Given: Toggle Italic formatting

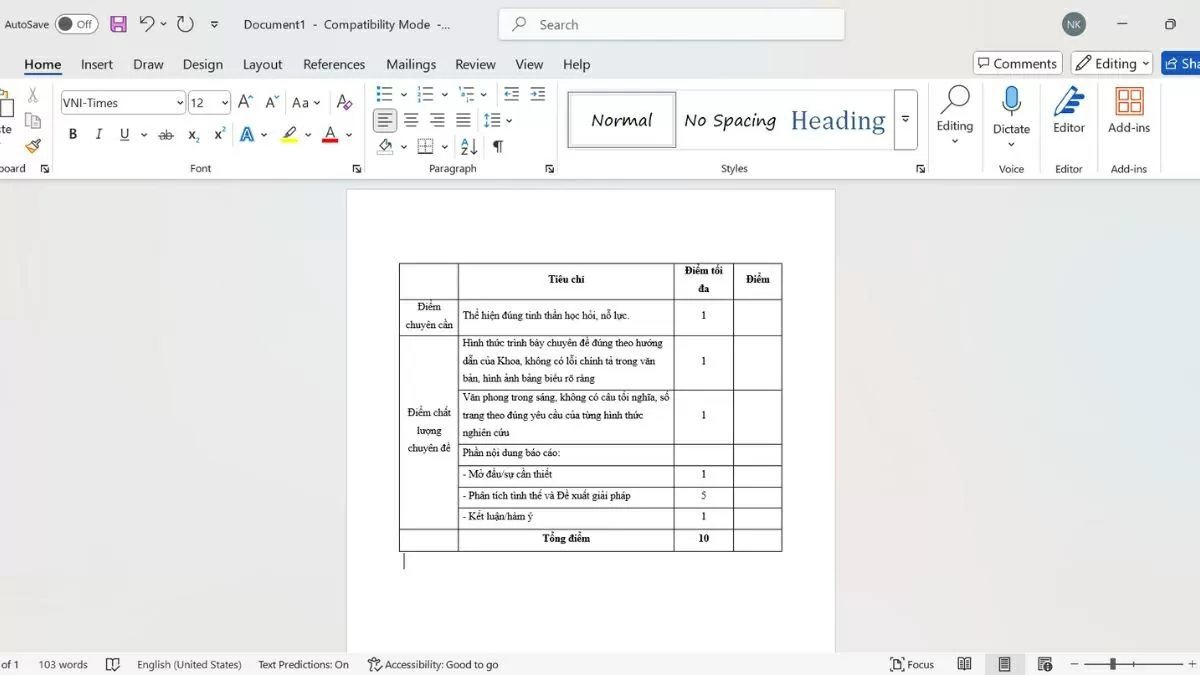Looking at the screenshot, I should coord(98,134).
